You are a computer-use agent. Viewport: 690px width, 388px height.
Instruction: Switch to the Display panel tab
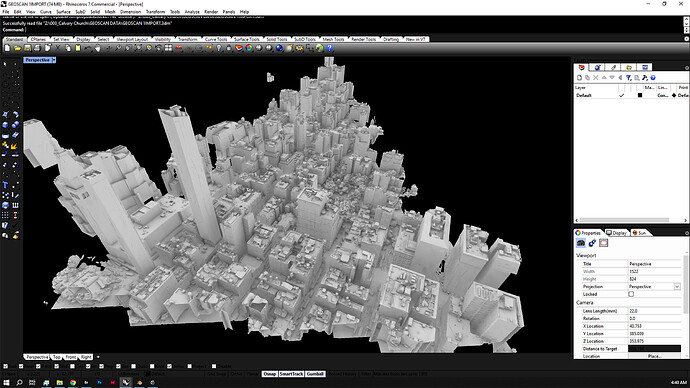point(617,233)
